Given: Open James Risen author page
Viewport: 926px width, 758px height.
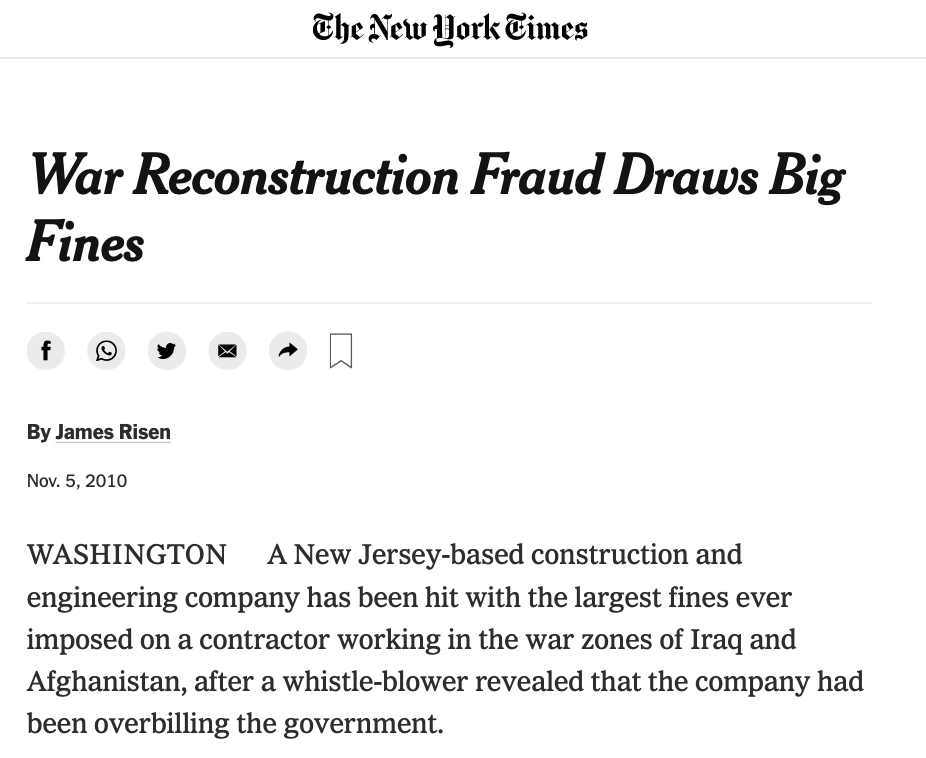Looking at the screenshot, I should tap(113, 432).
